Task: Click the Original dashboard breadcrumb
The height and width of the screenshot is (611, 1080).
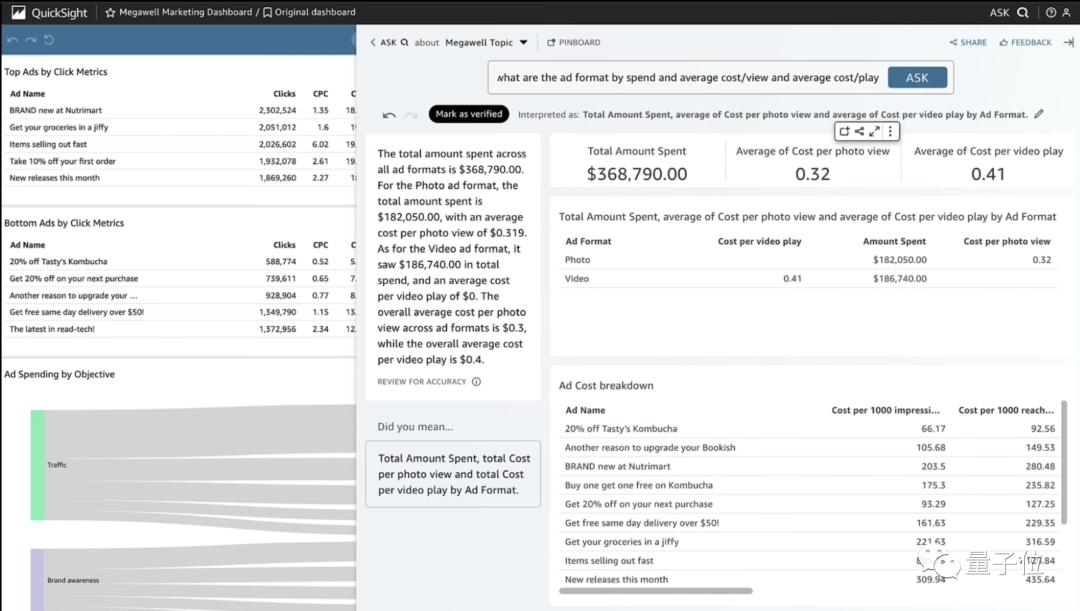Action: pyautogui.click(x=315, y=12)
